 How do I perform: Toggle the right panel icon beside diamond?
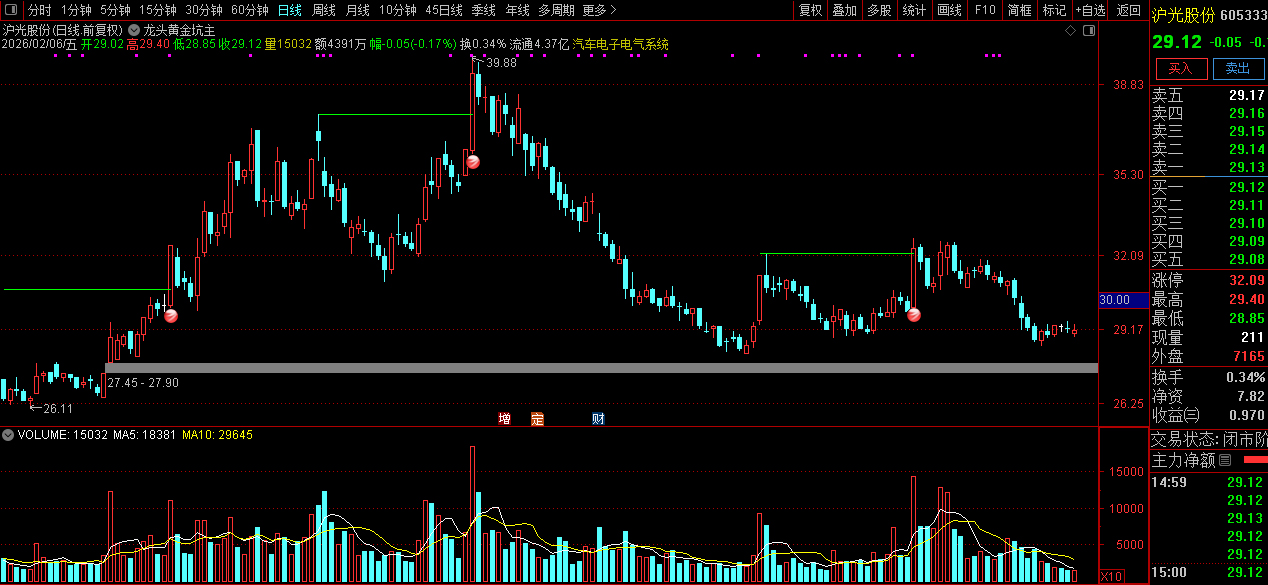(1089, 30)
